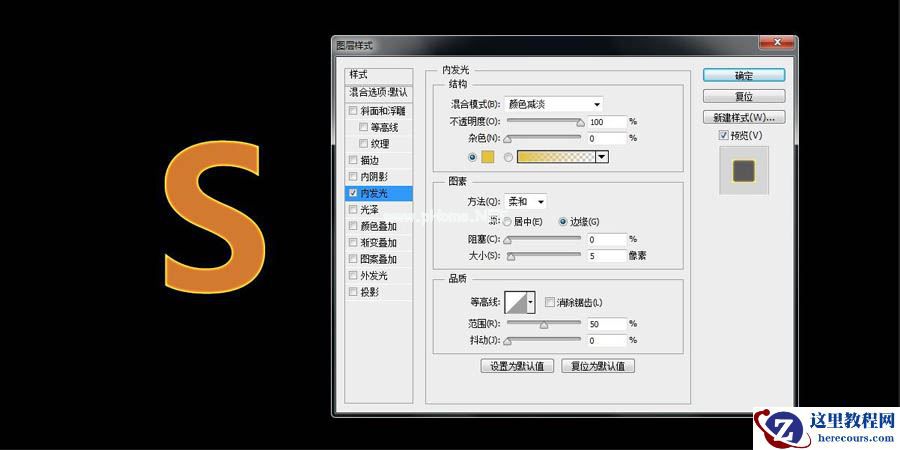900x450 pixels.
Task: Choose the 居中(E) source option
Action: (x=508, y=222)
